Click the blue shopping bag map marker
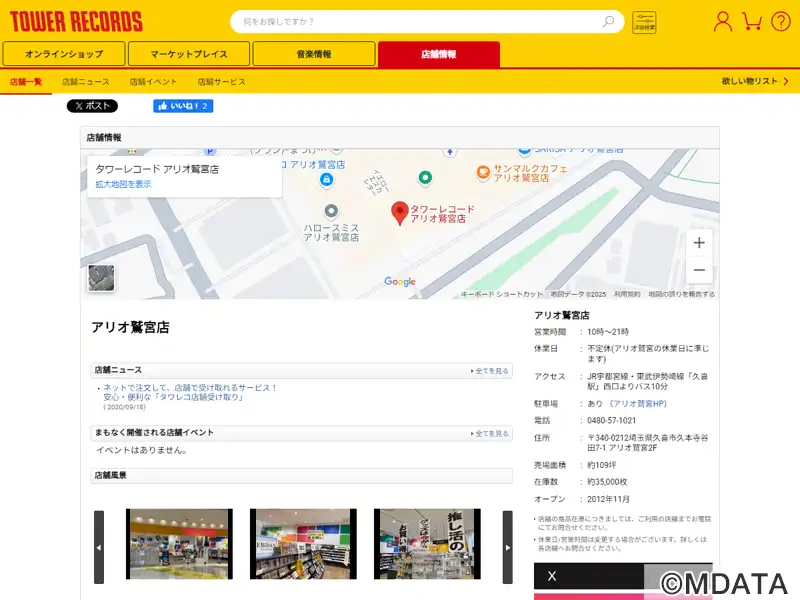Image resolution: width=800 pixels, height=600 pixels. [327, 180]
